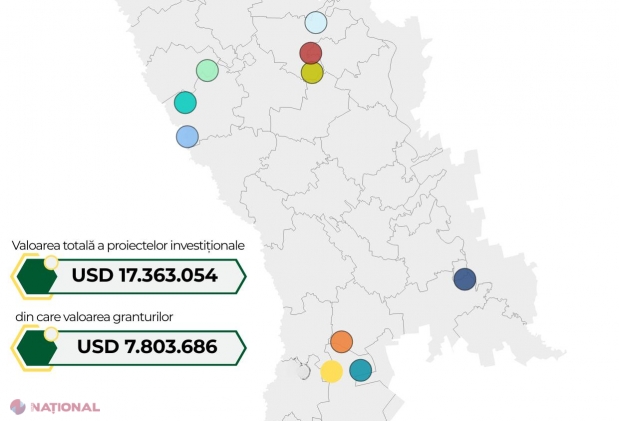The image size is (619, 421).
Task: Click 'Valoarea totală a proiectelor investiționale' text
Action: [x=128, y=245]
